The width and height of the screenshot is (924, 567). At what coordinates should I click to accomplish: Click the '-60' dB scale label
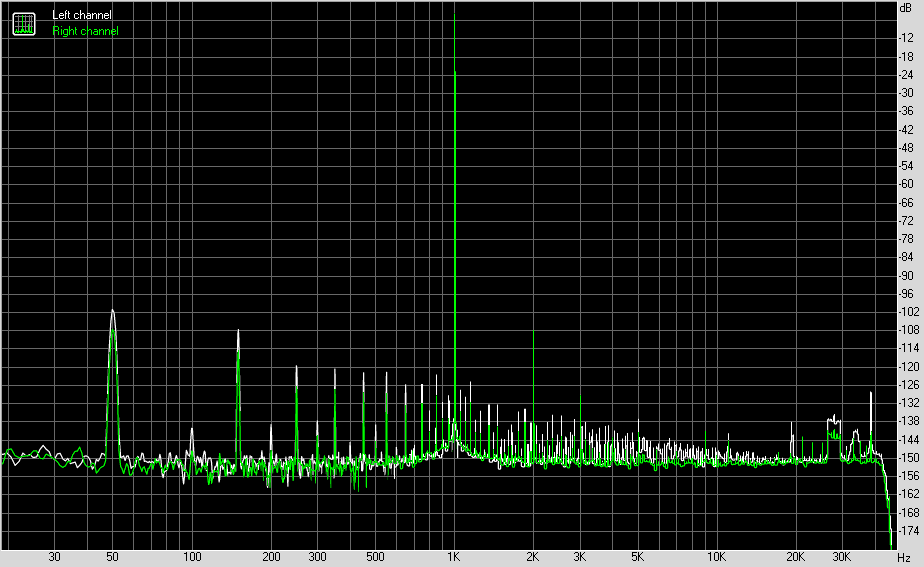(x=906, y=184)
